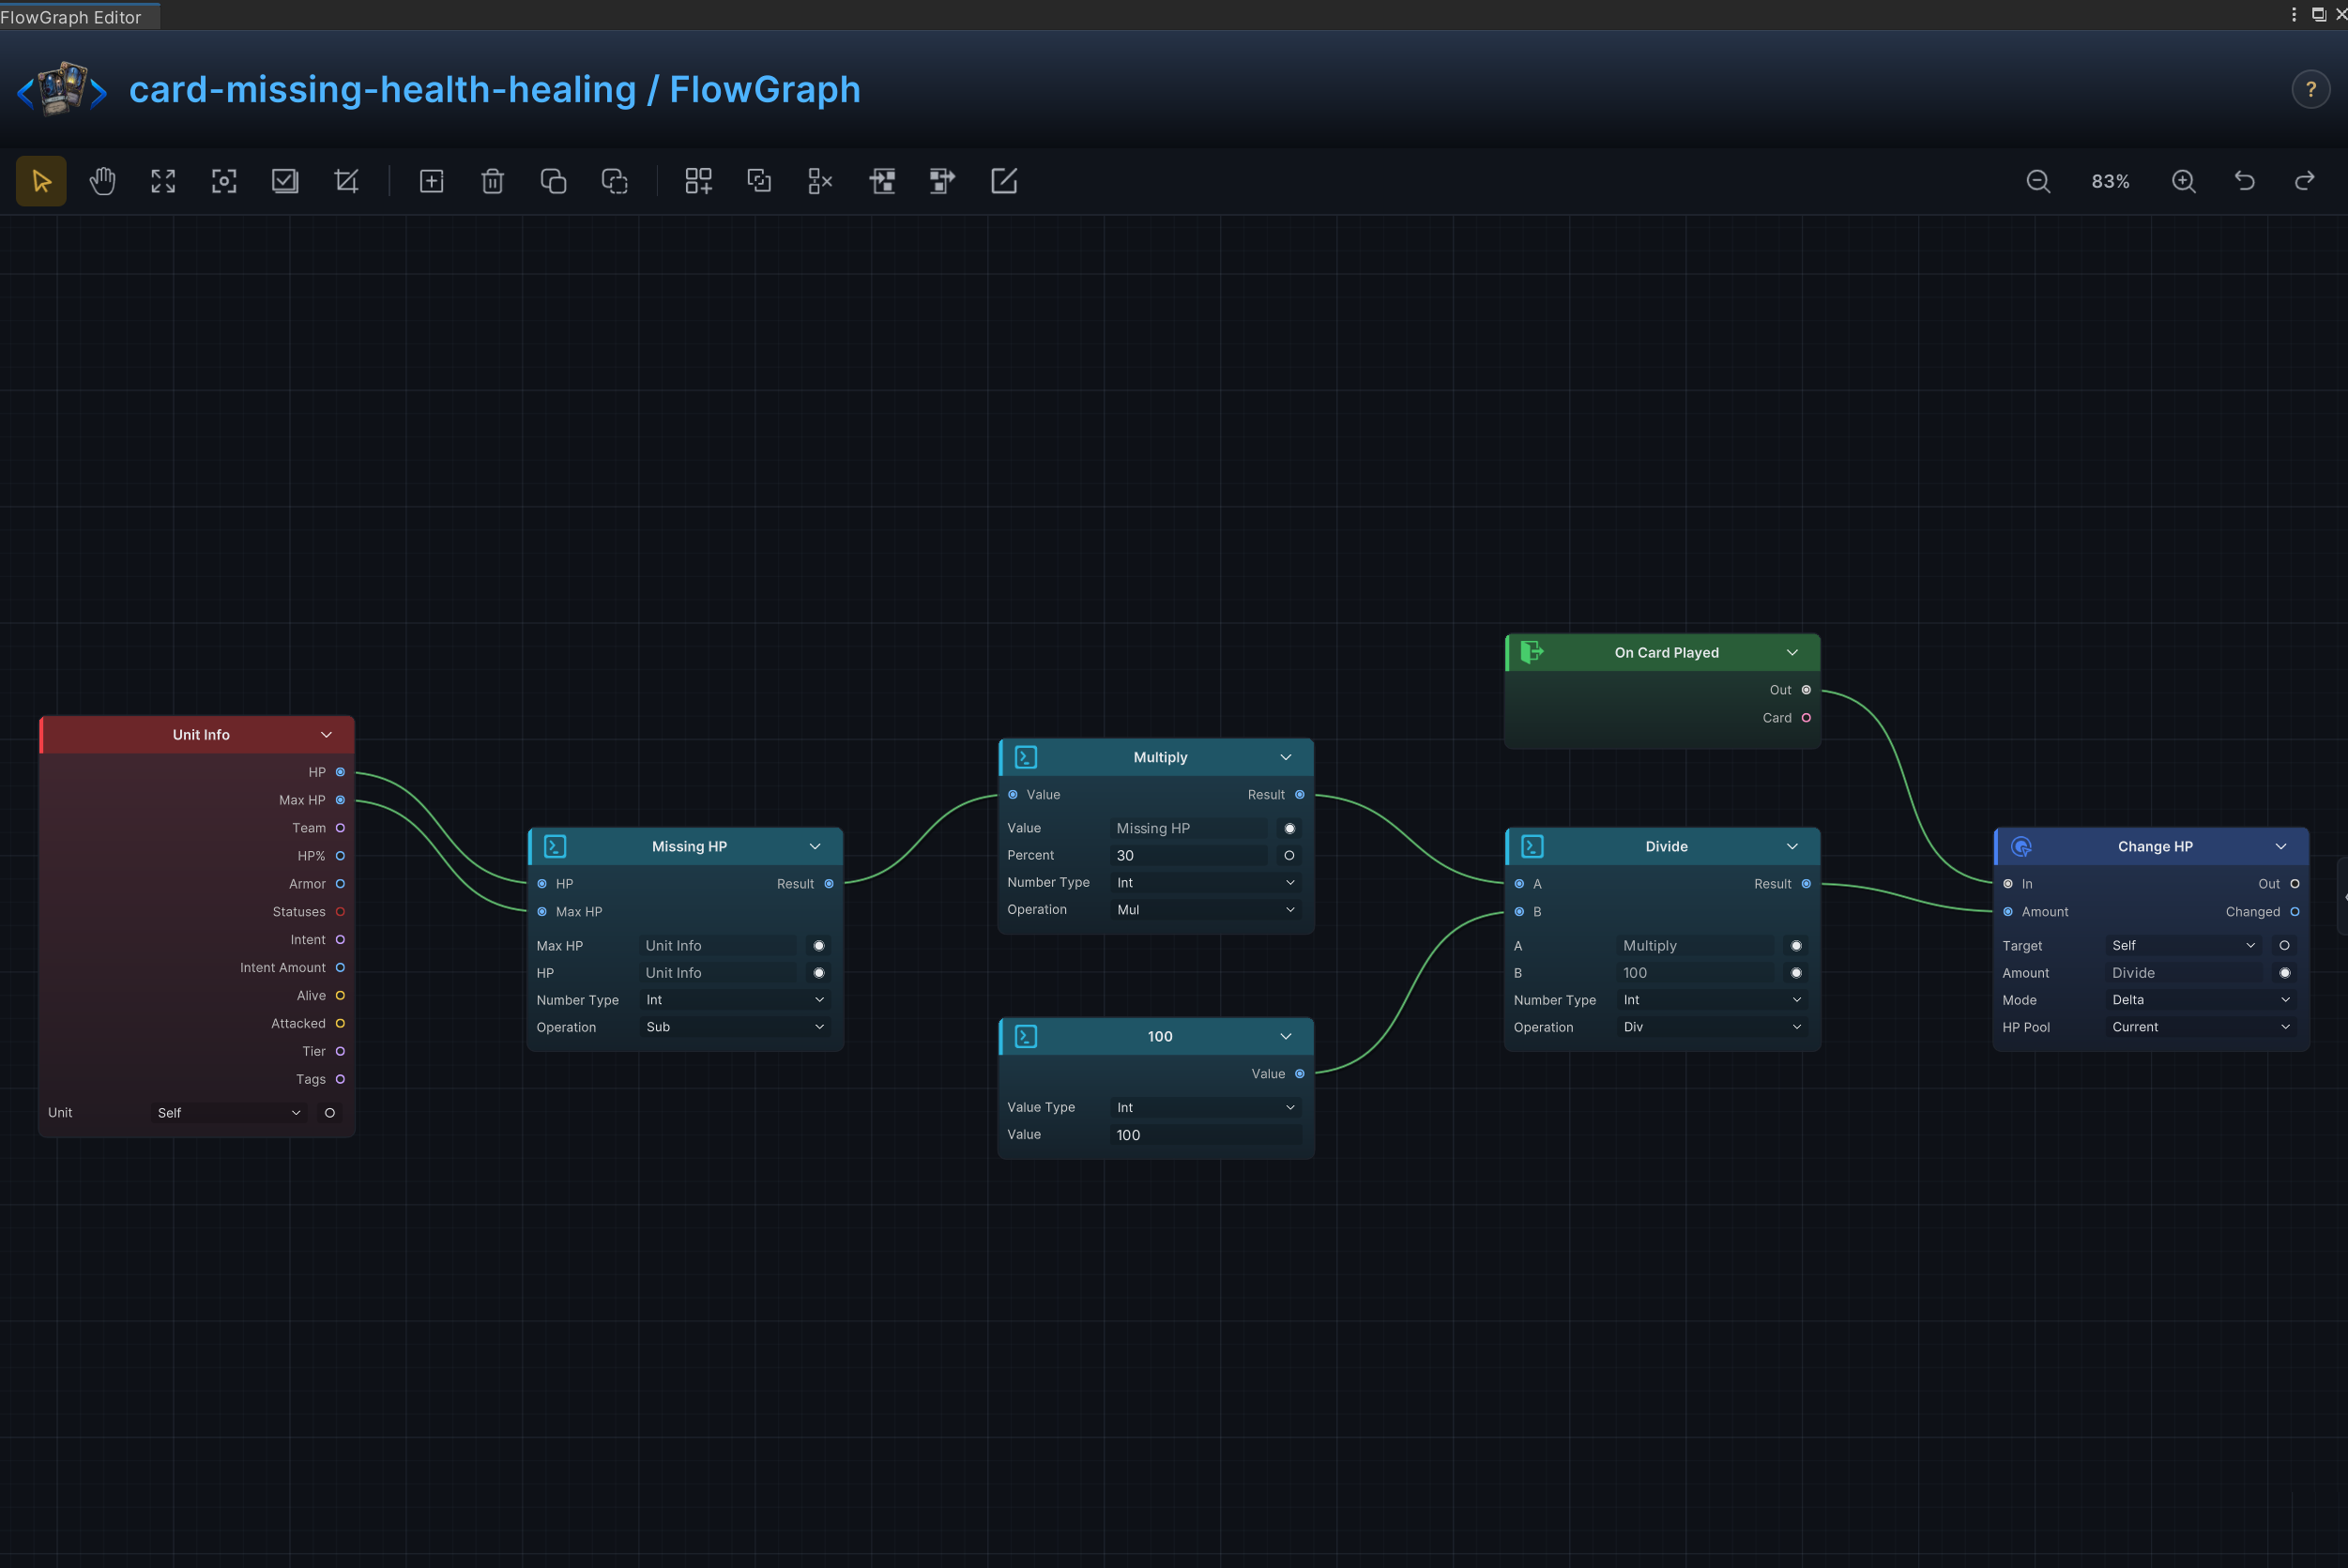Collapse the Multiply node
This screenshot has height=1568, width=2348.
click(x=1286, y=758)
